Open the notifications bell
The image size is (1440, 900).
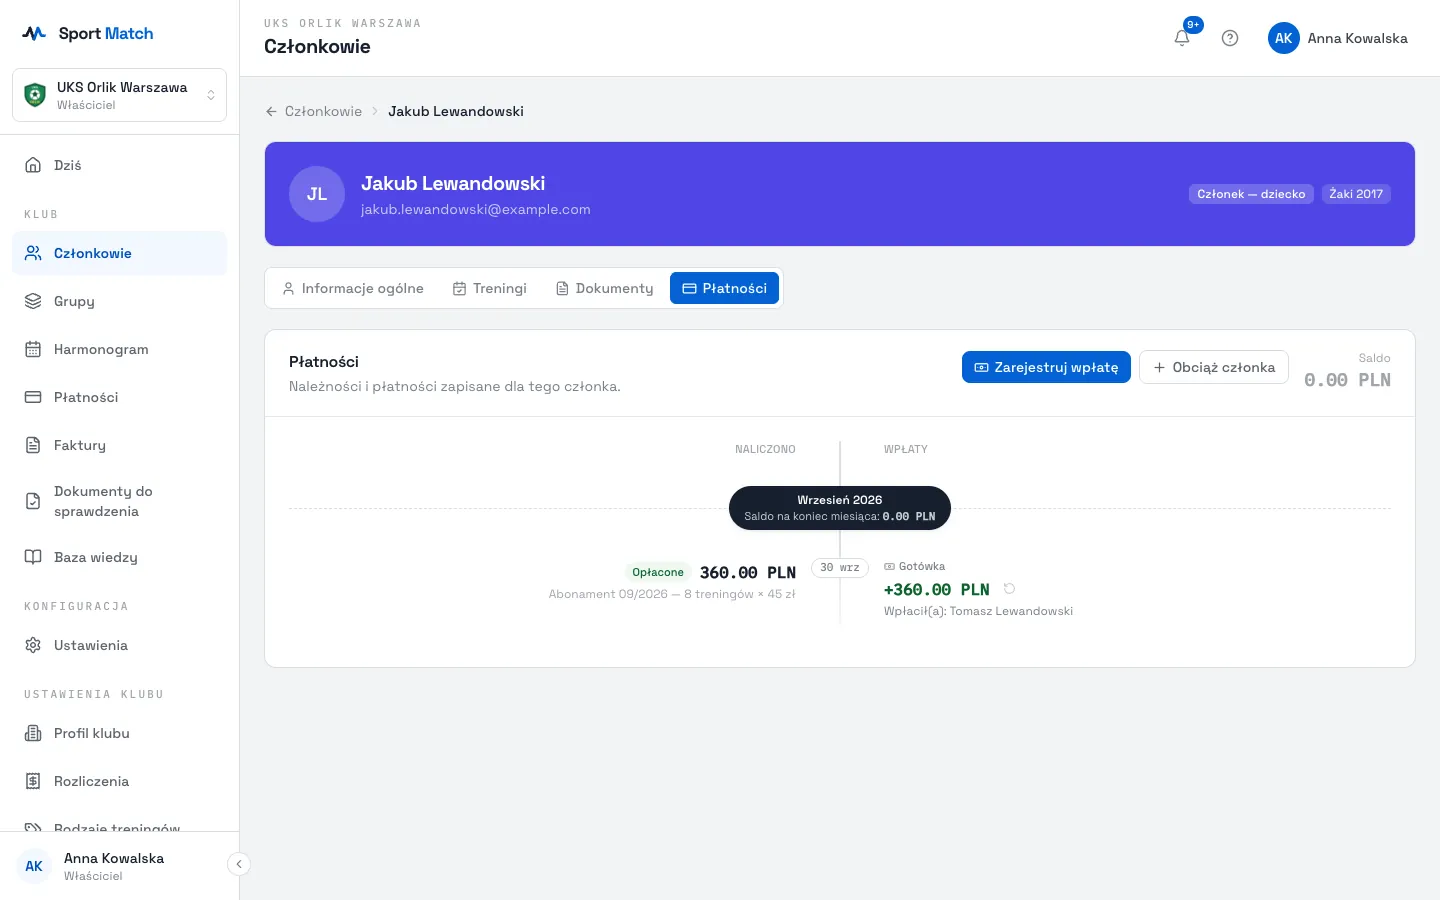coord(1182,38)
